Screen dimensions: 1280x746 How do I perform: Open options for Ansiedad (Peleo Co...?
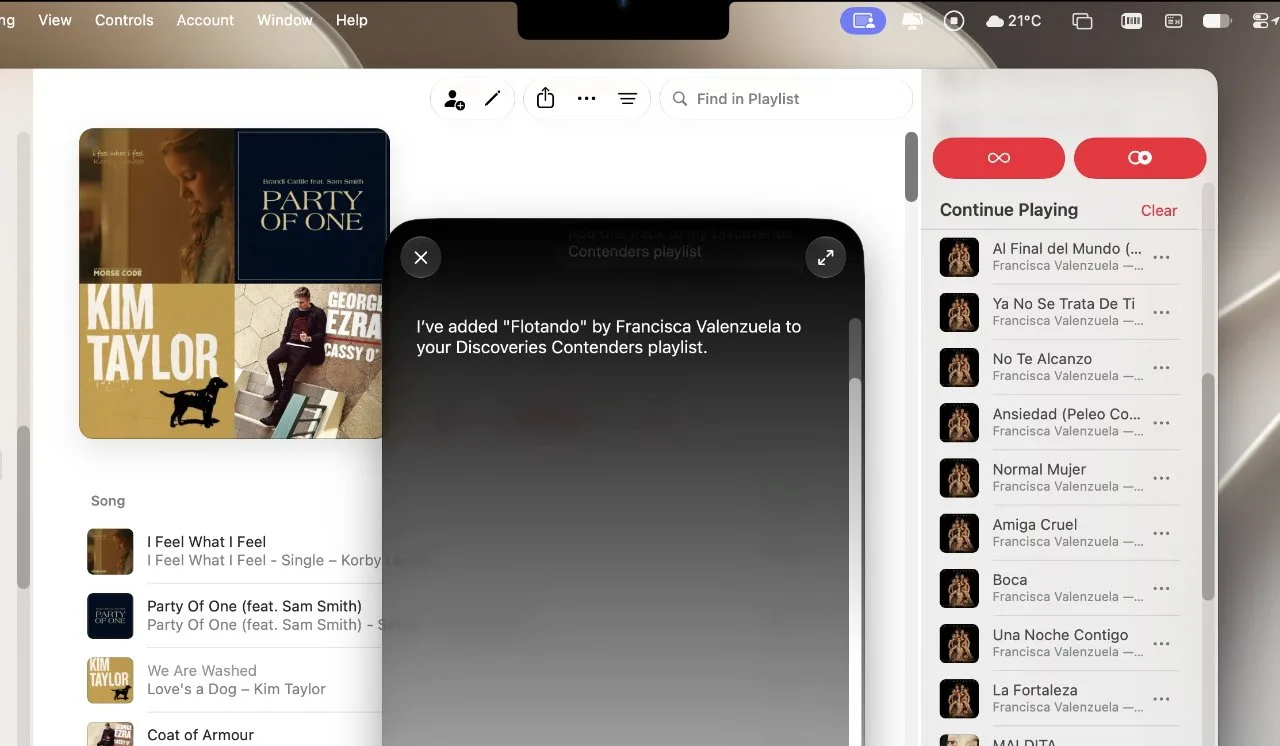click(1161, 422)
